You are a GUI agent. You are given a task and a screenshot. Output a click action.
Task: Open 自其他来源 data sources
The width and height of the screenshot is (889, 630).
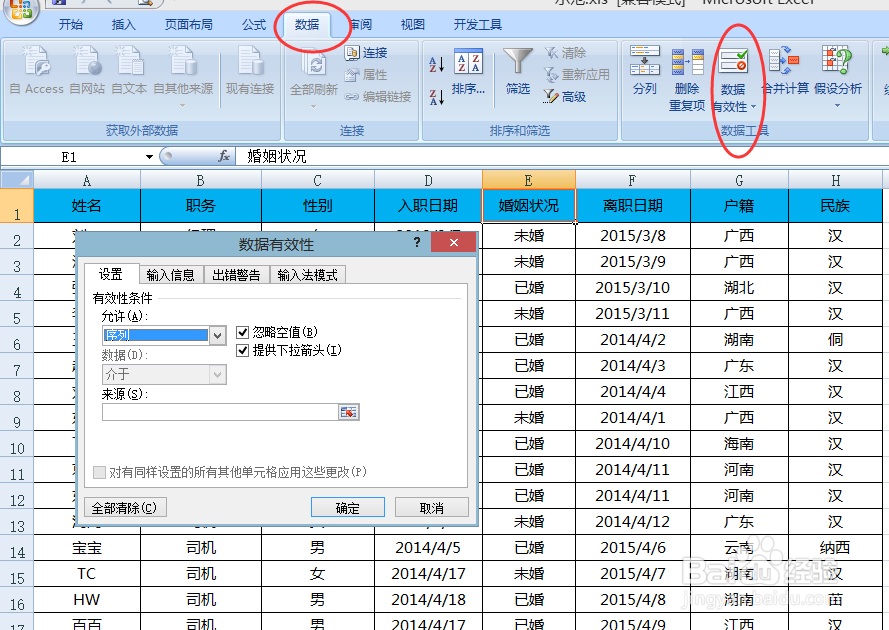[183, 75]
